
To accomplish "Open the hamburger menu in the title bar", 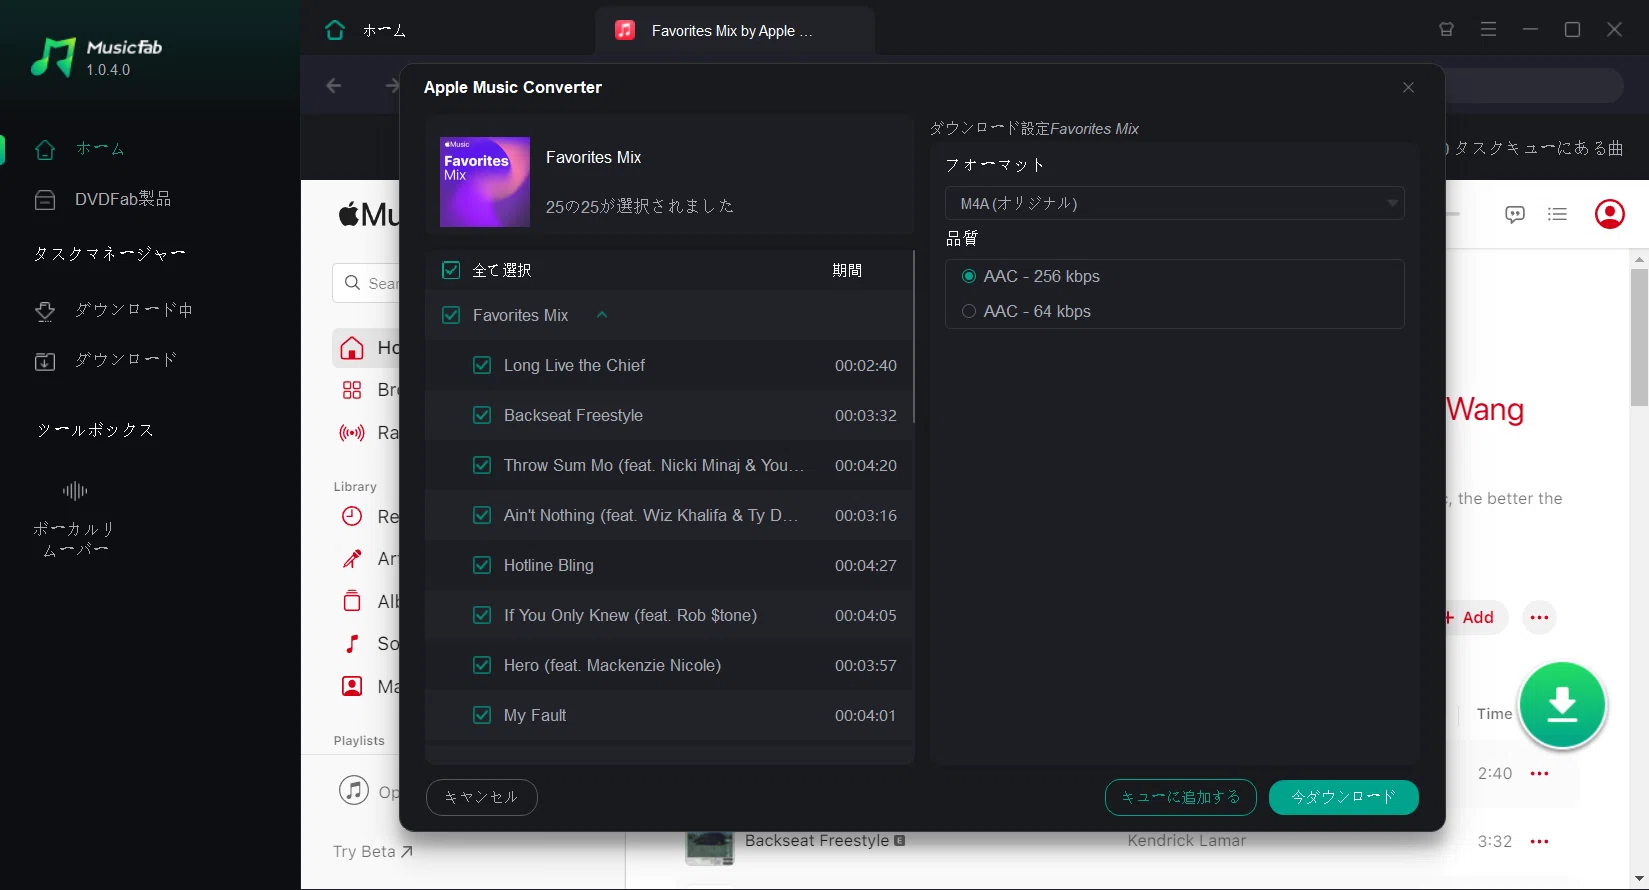I will (x=1488, y=30).
